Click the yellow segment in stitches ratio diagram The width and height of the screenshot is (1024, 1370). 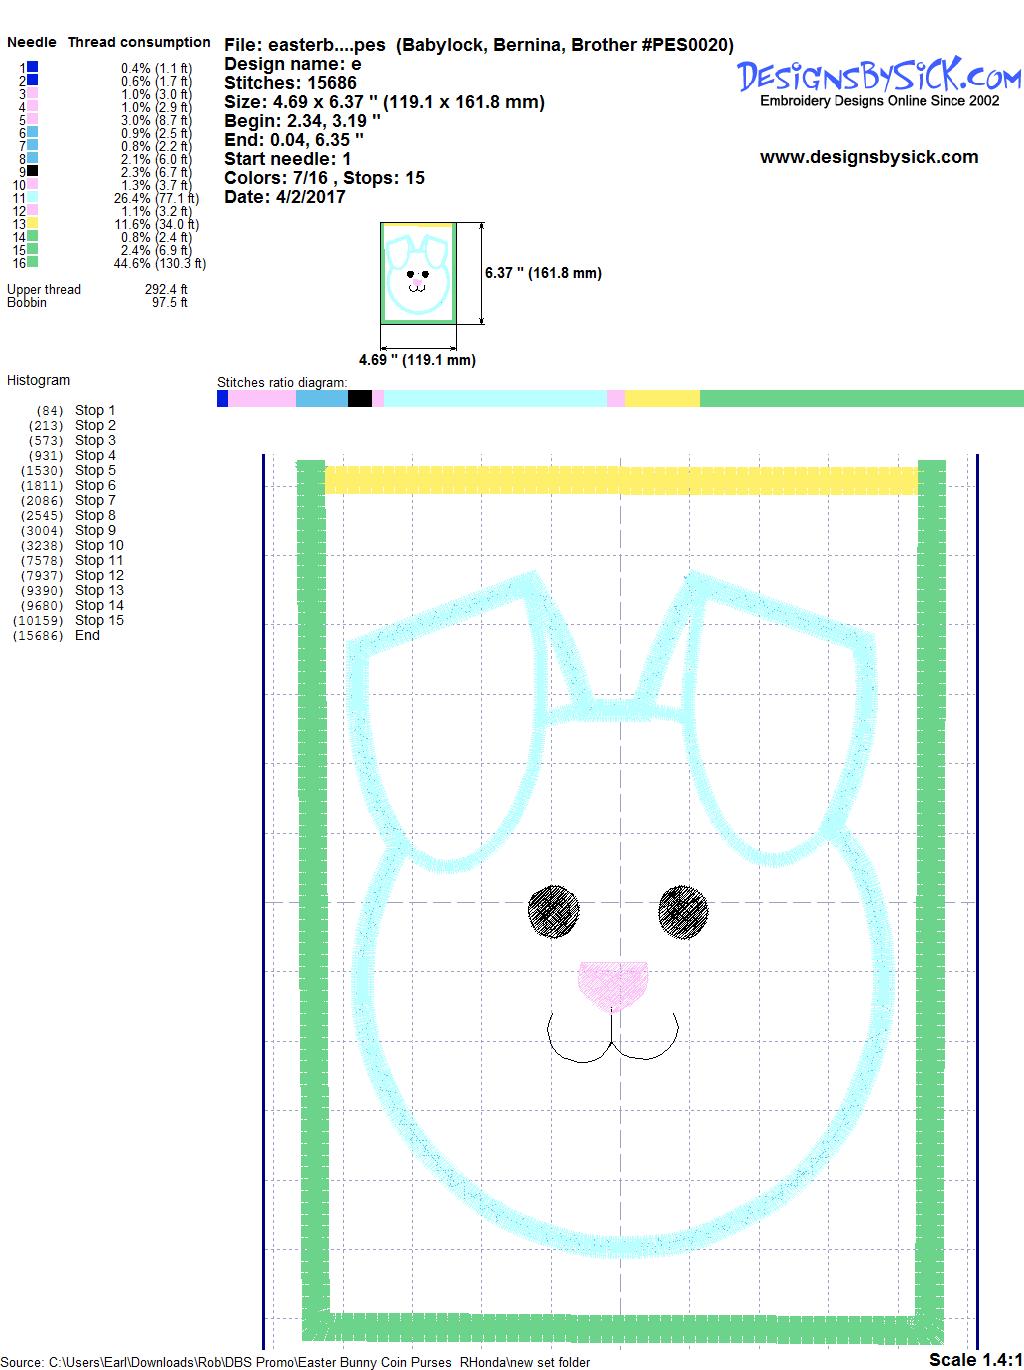tap(662, 399)
